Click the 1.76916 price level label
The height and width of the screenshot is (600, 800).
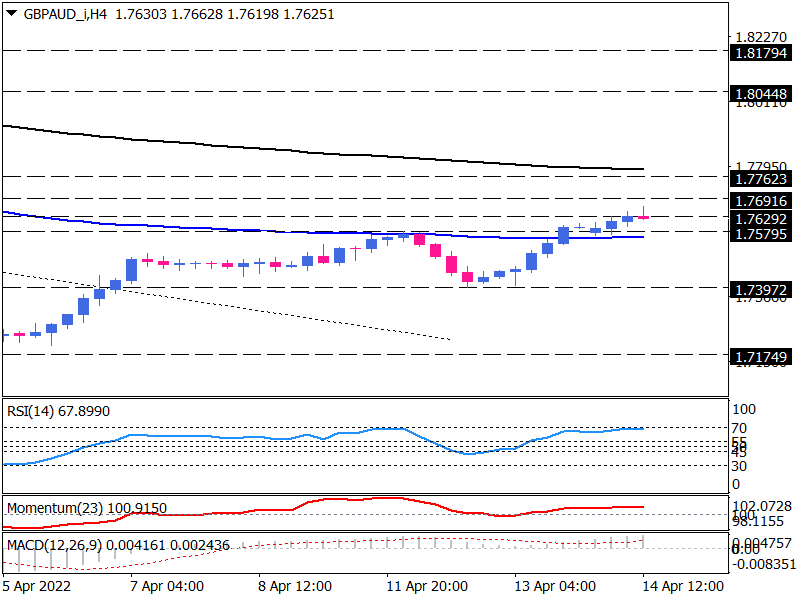[x=761, y=201]
